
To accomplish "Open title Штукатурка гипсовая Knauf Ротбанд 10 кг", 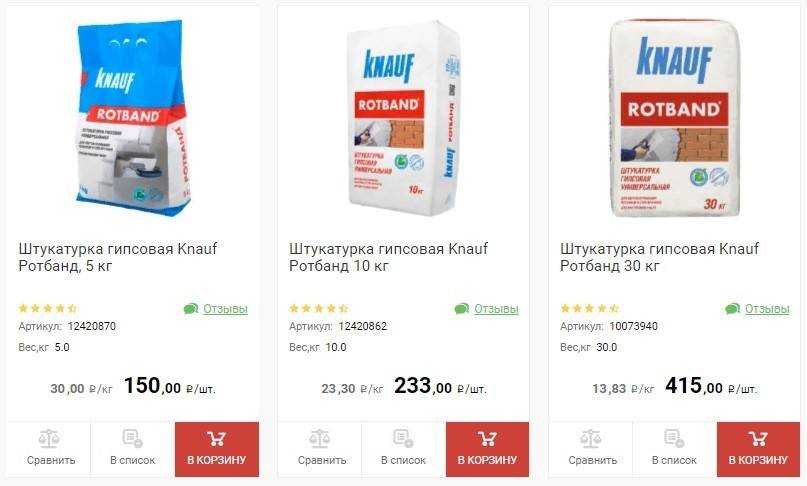I will [389, 257].
